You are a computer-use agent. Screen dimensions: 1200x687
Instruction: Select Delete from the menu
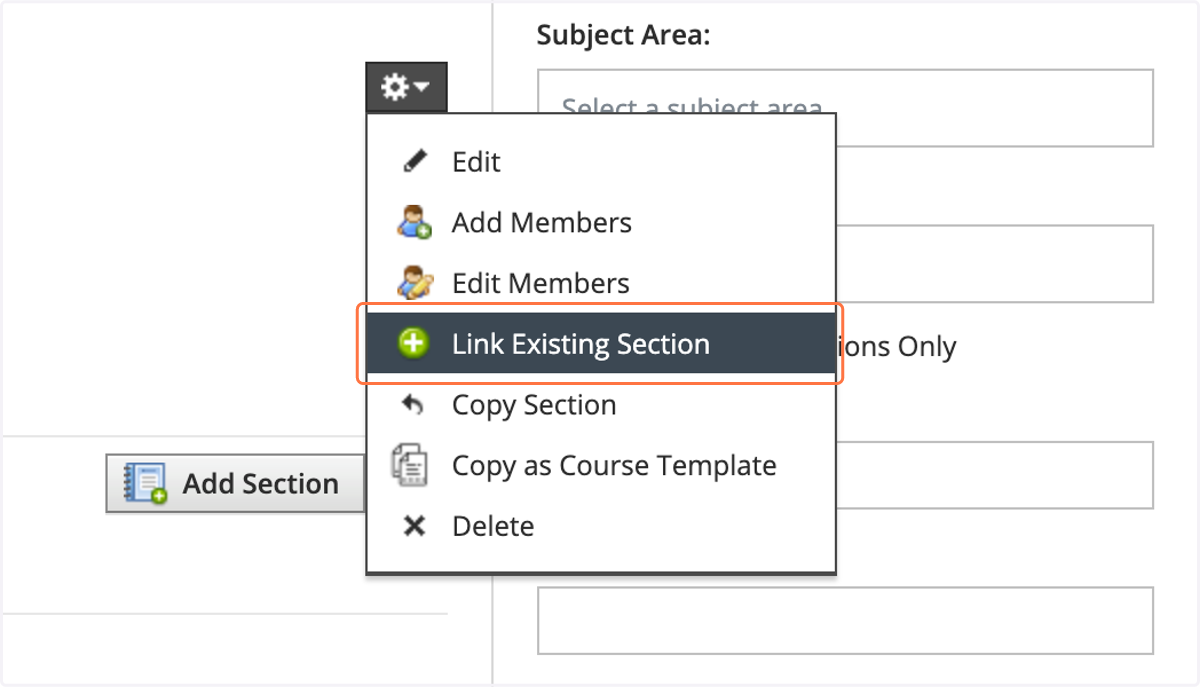pos(601,526)
